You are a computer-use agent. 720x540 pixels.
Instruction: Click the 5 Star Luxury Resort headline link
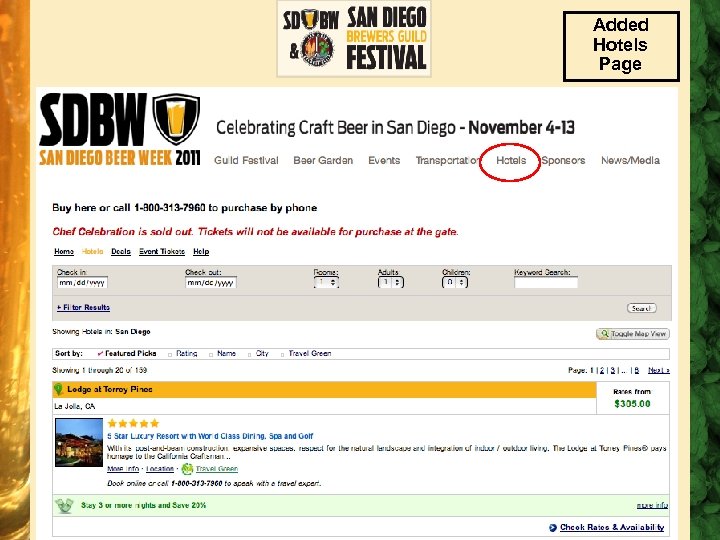coord(210,436)
